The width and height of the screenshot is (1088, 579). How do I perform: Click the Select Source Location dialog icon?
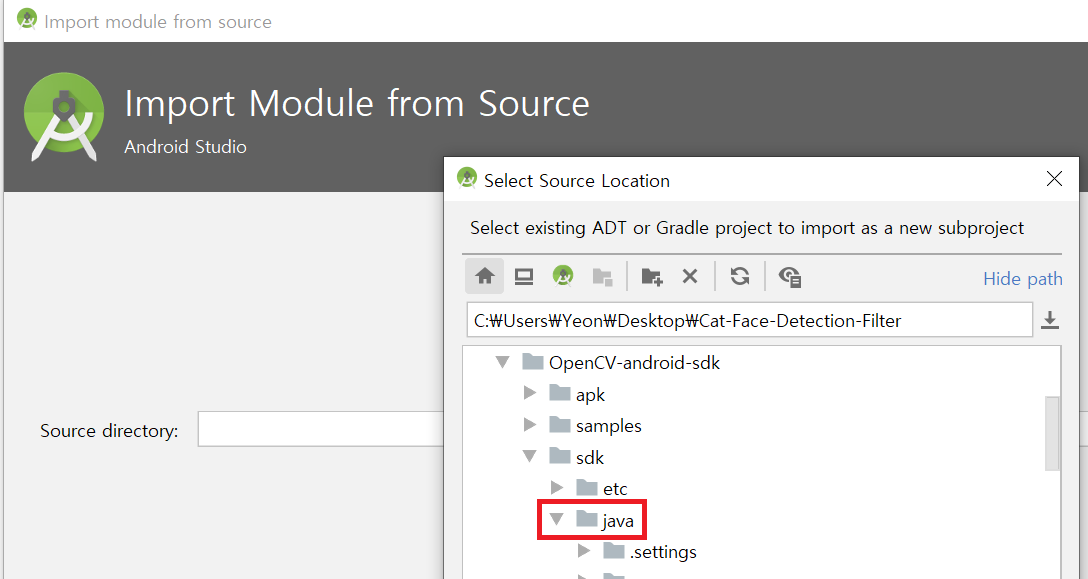467,178
